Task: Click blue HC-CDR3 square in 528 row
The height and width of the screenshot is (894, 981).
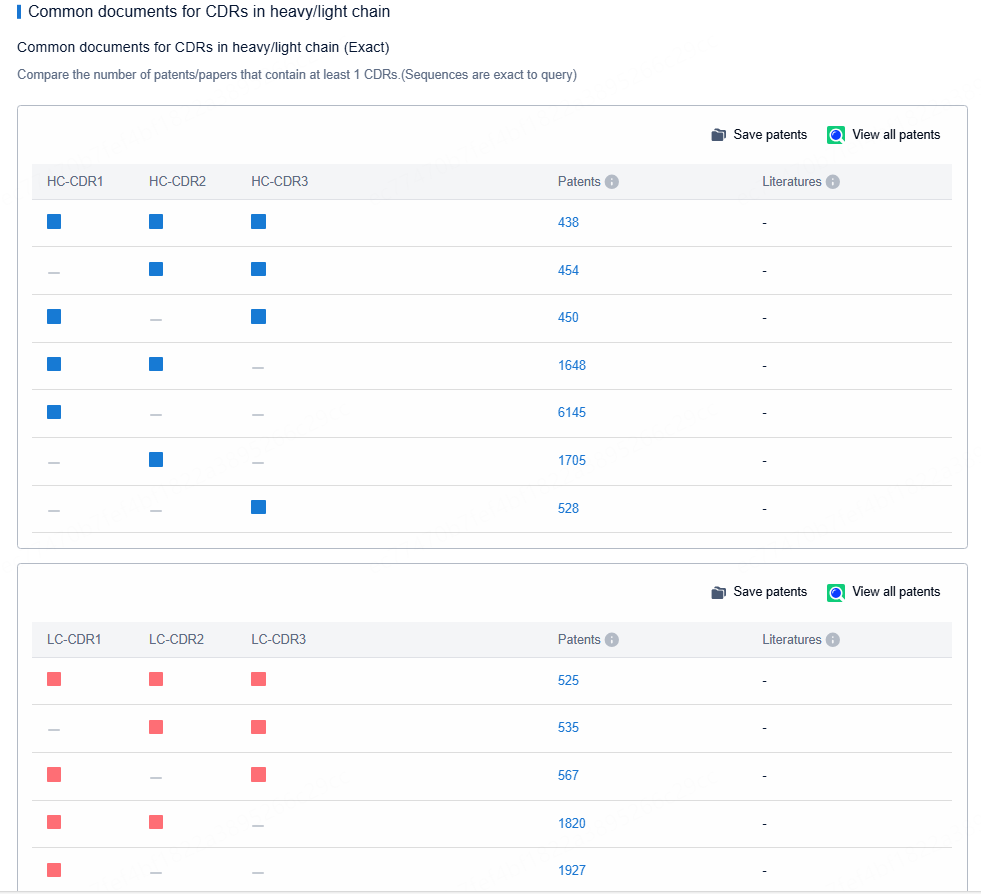Action: tap(258, 507)
